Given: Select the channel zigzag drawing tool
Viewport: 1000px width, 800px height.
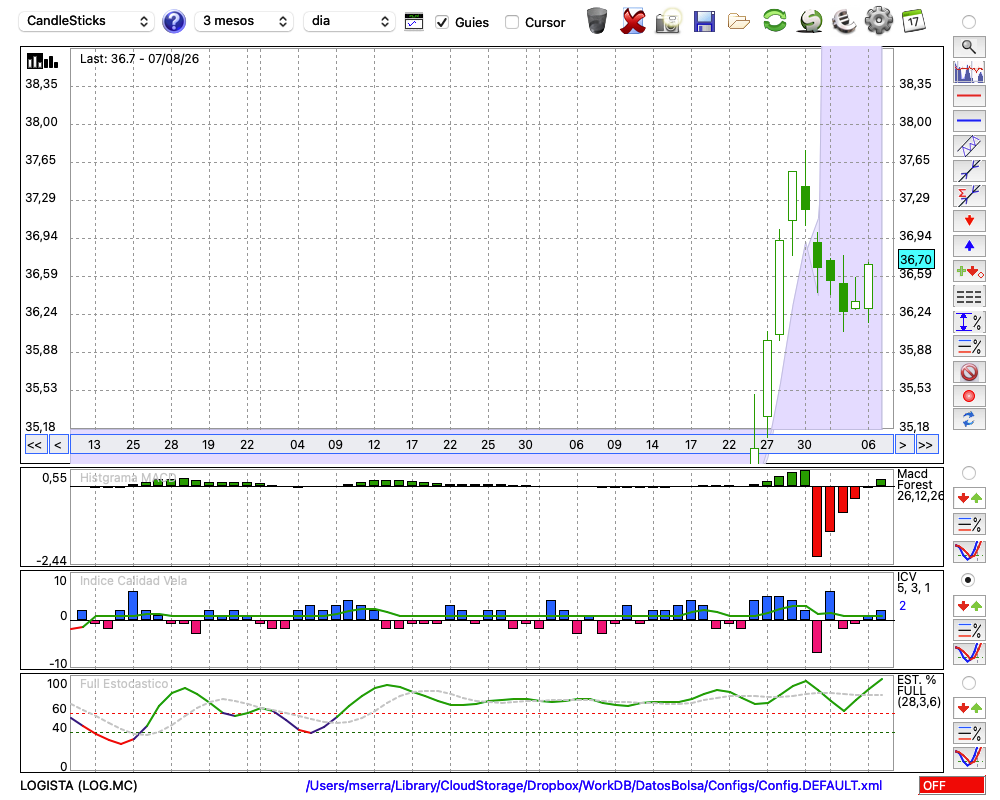Looking at the screenshot, I should click(x=969, y=146).
